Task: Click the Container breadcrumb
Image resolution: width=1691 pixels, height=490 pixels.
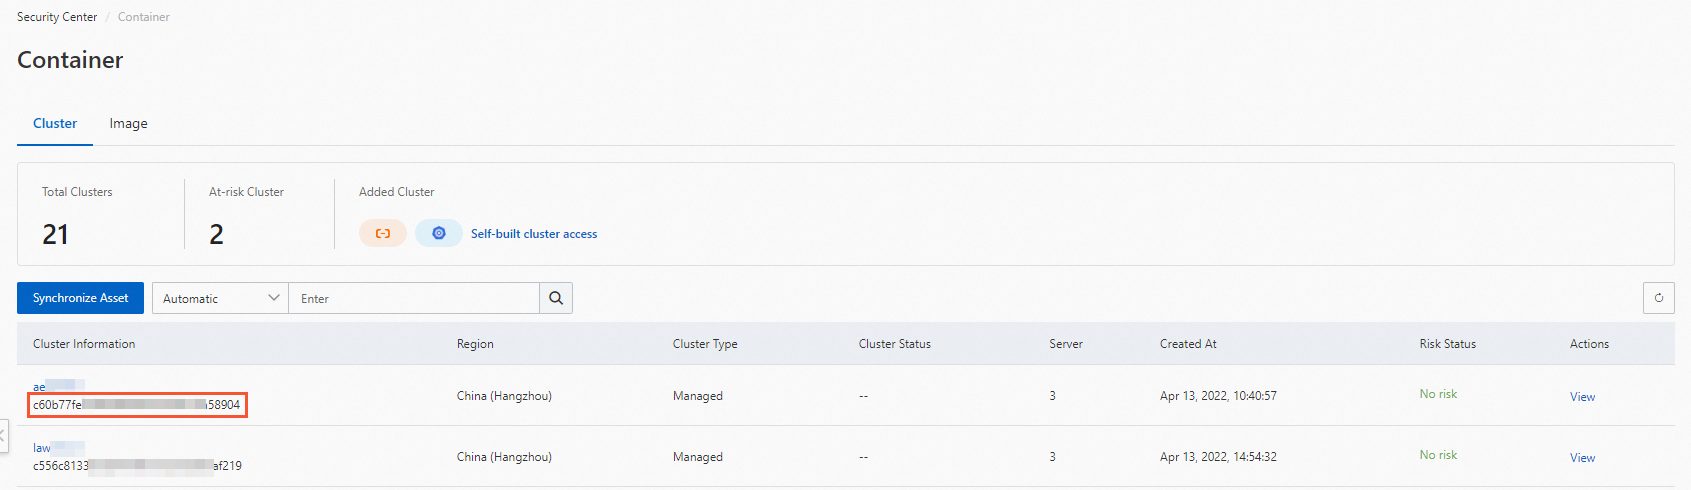Action: click(144, 17)
